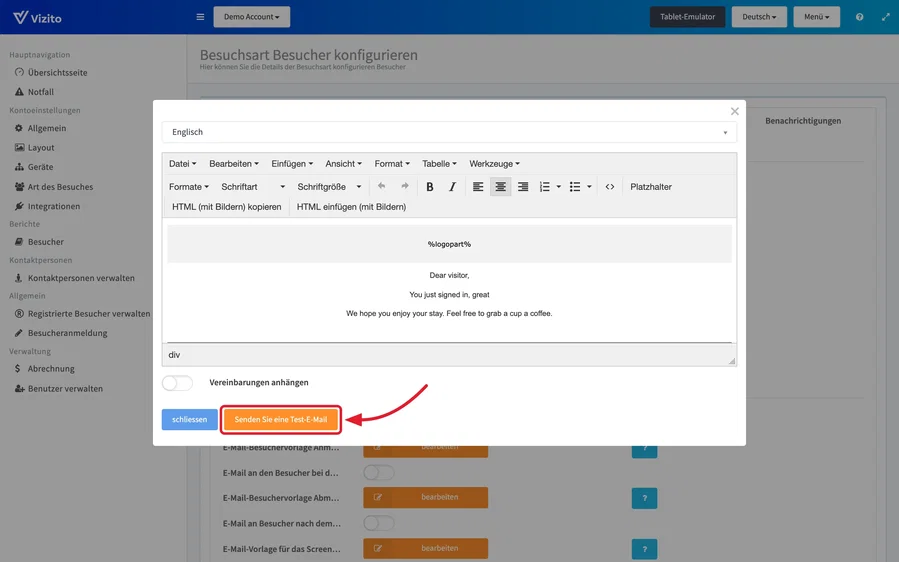
Task: Click Senden Sie eine Test-E-Mail
Action: coord(281,419)
